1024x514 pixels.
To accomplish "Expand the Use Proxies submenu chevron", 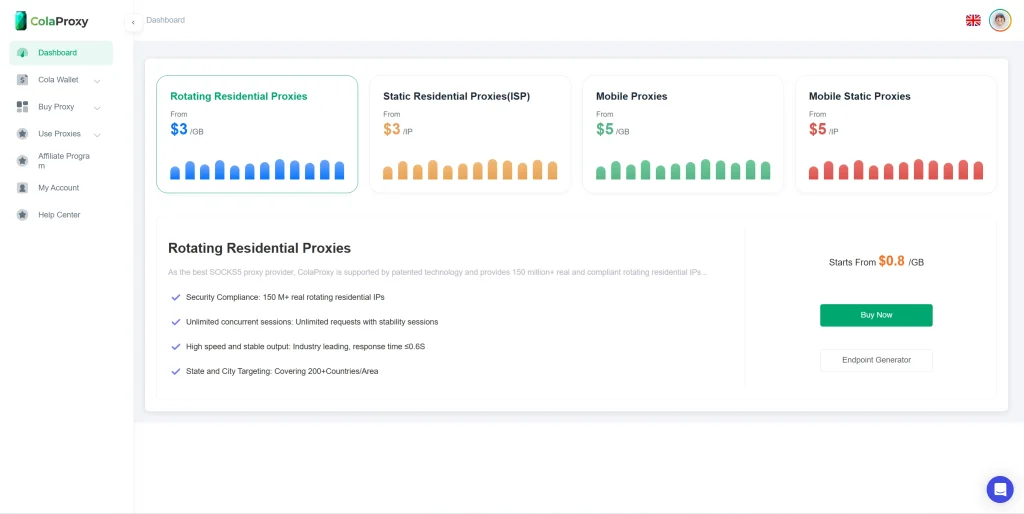I will [97, 135].
